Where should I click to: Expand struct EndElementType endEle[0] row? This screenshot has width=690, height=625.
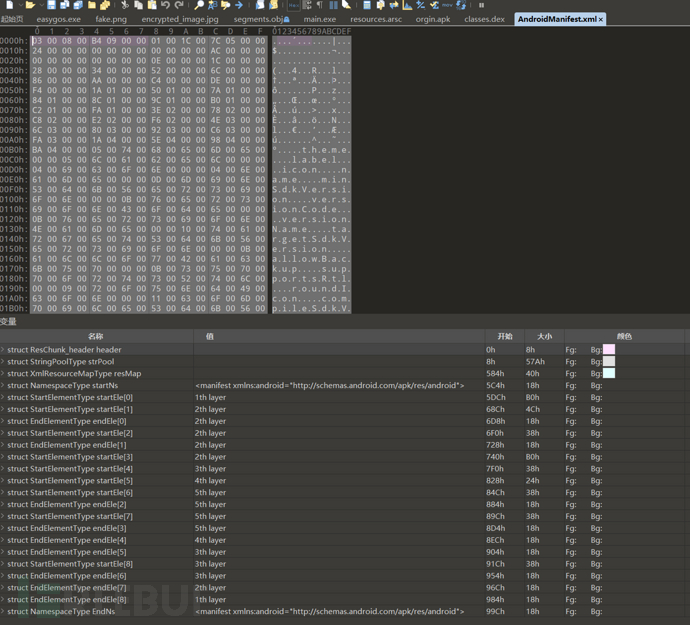coord(3,421)
